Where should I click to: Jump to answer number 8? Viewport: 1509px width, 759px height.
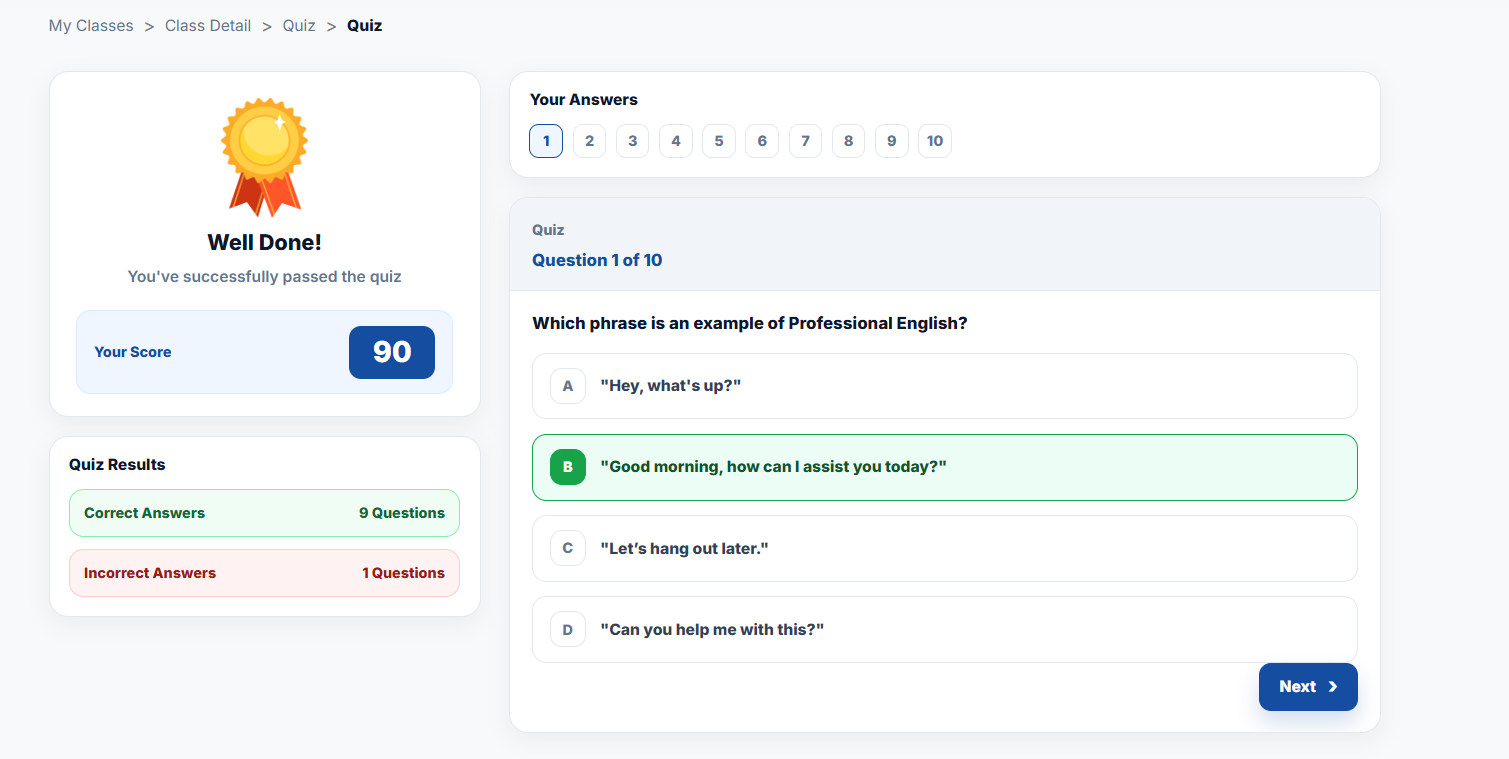pos(848,141)
